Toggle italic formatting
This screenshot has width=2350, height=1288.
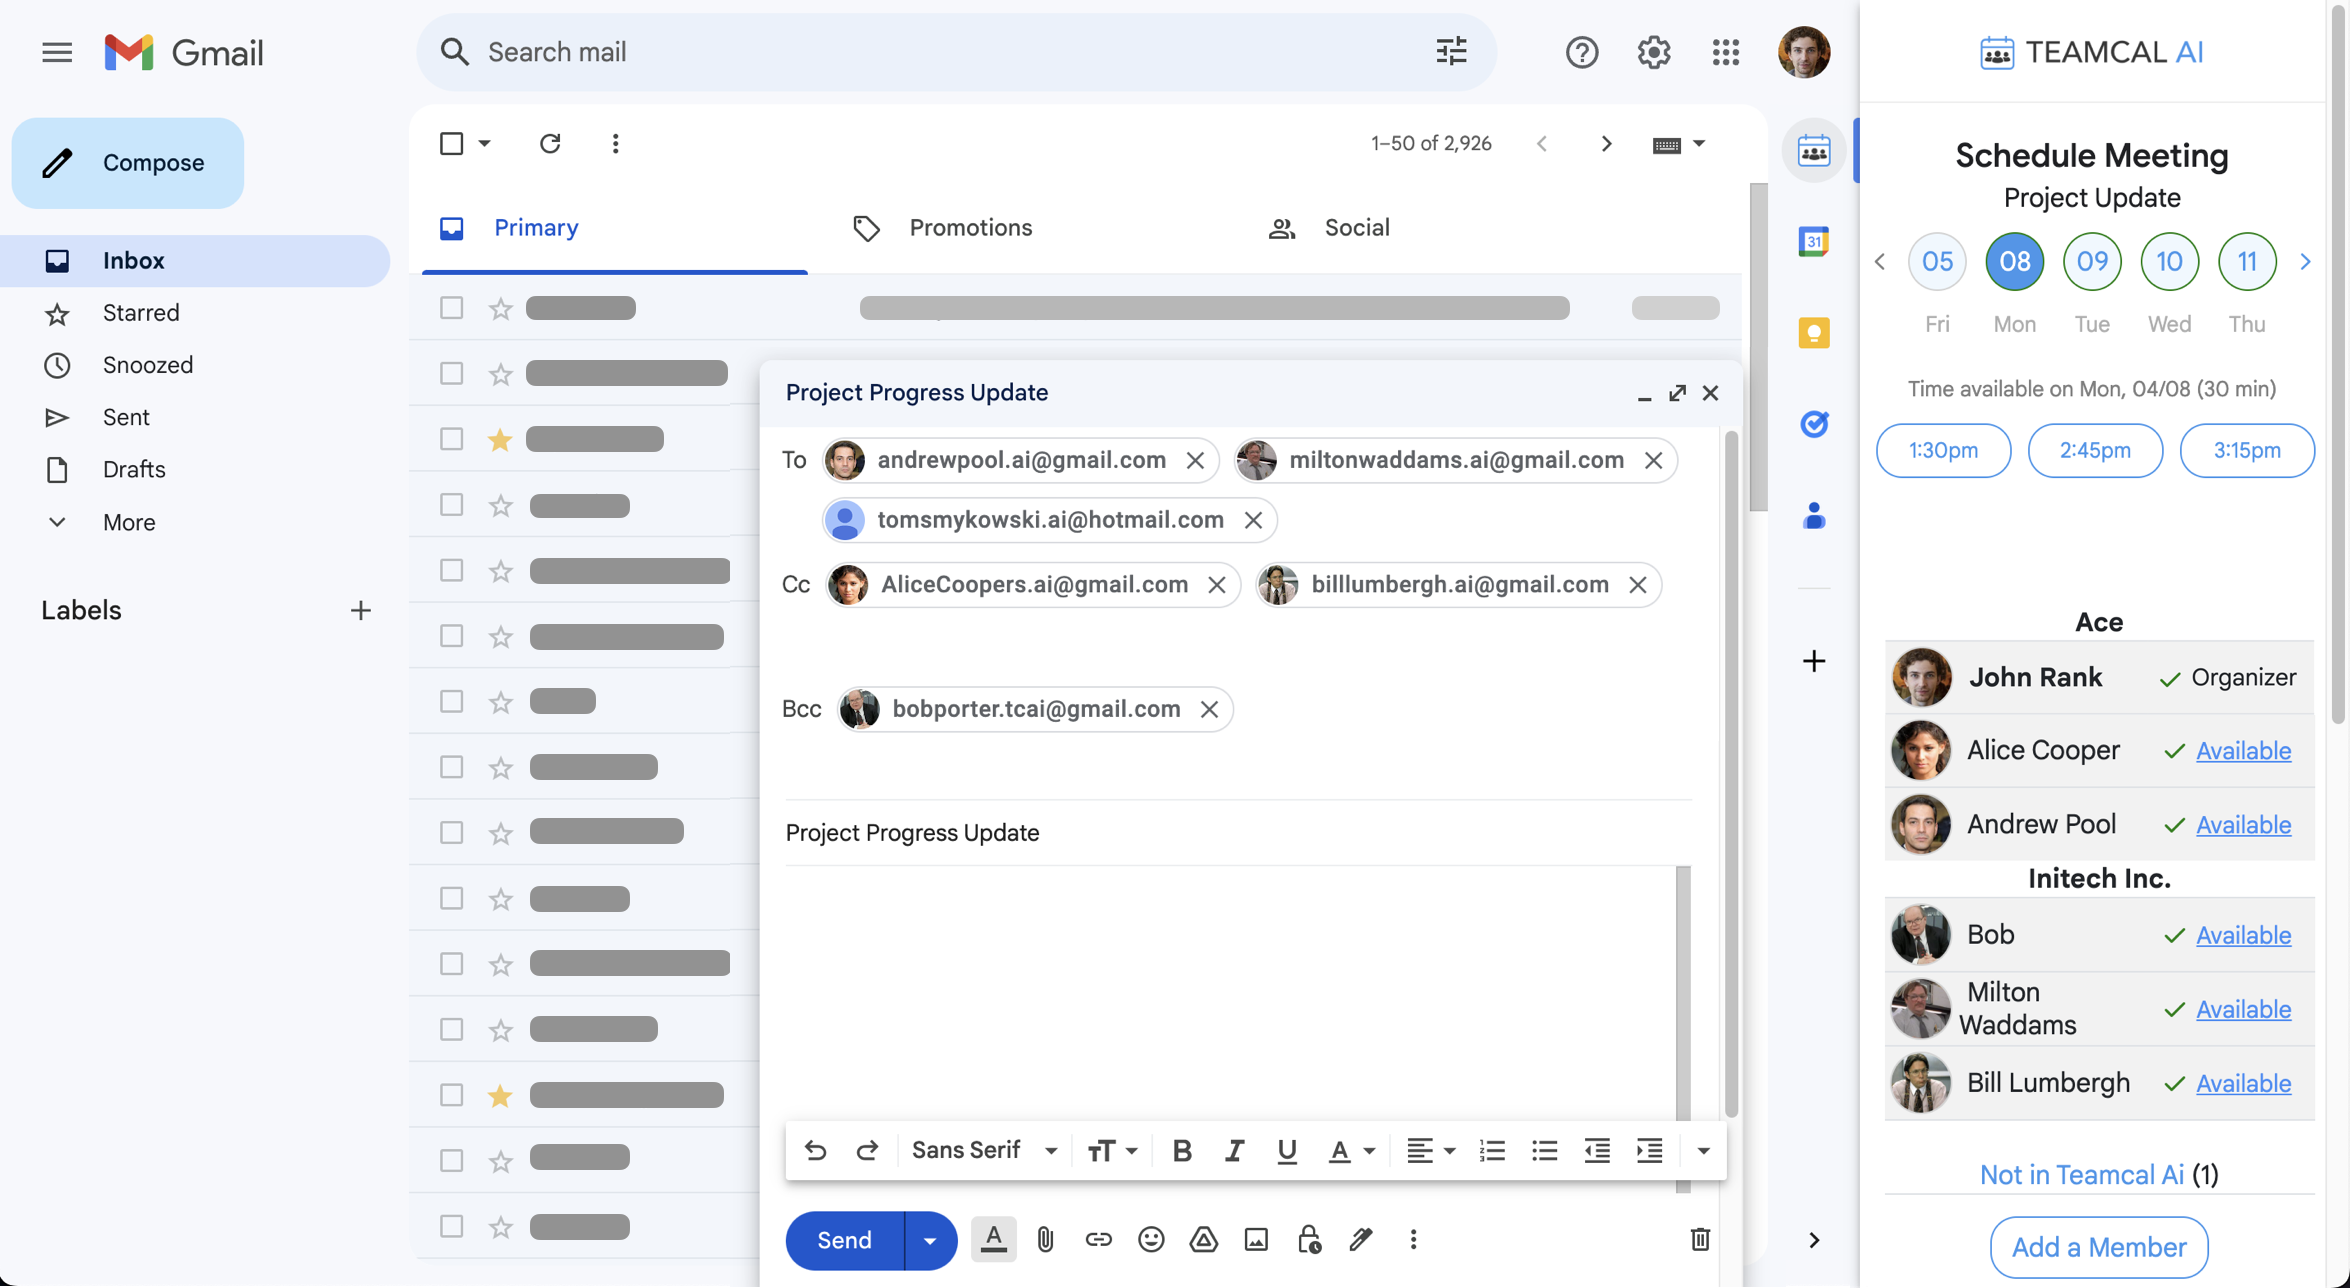(x=1234, y=1151)
